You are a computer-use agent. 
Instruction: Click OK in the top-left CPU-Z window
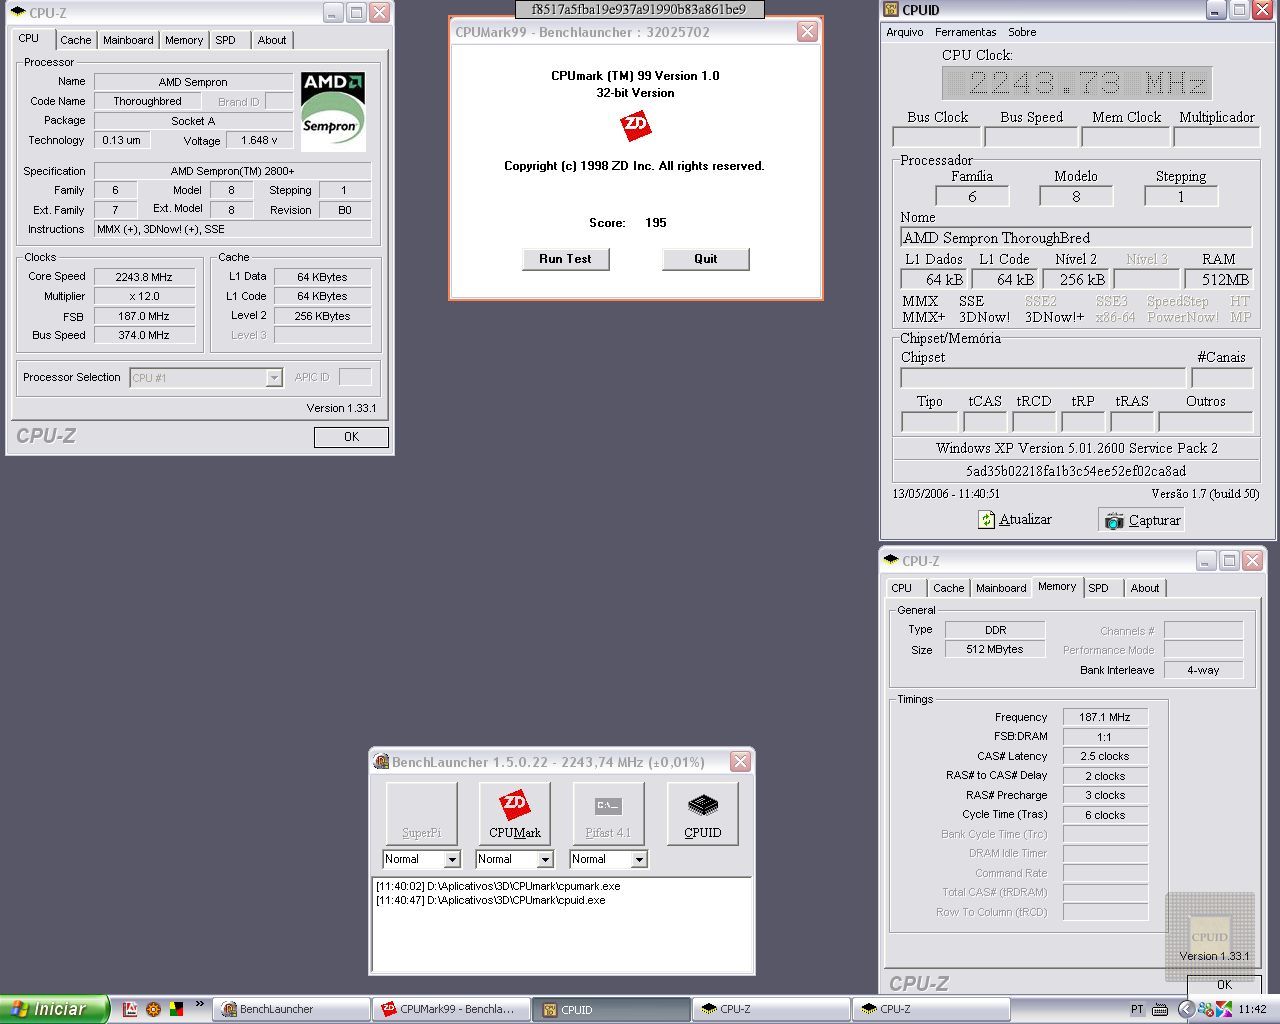coord(351,437)
